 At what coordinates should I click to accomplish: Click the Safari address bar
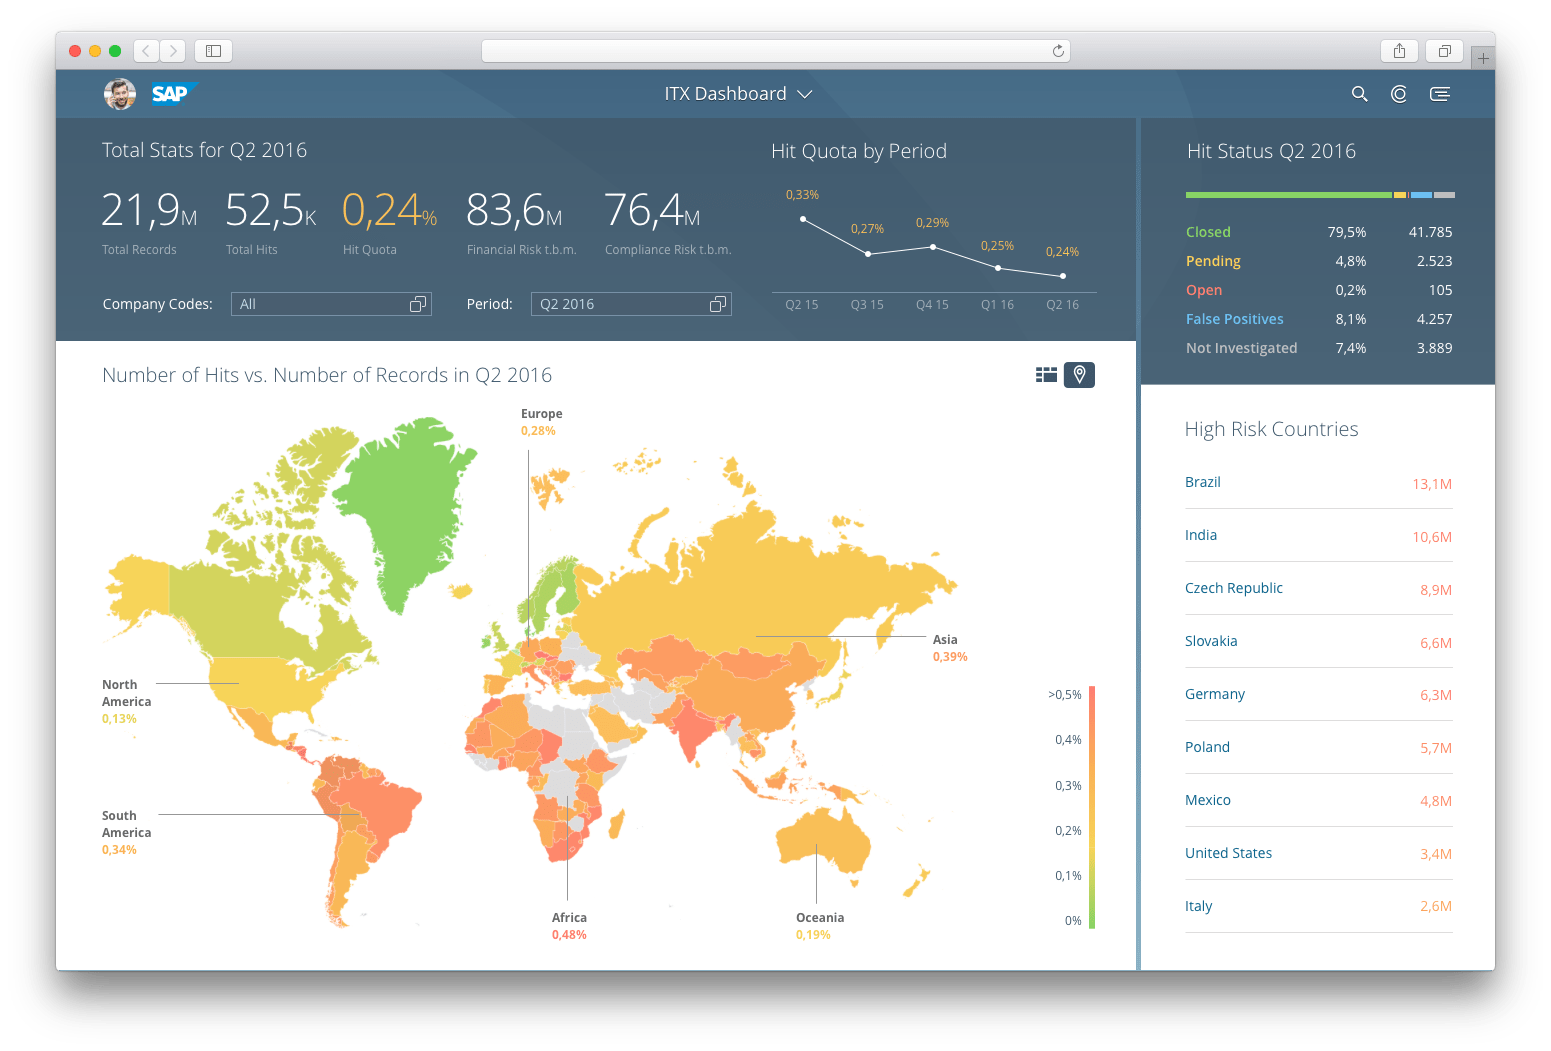(x=775, y=51)
